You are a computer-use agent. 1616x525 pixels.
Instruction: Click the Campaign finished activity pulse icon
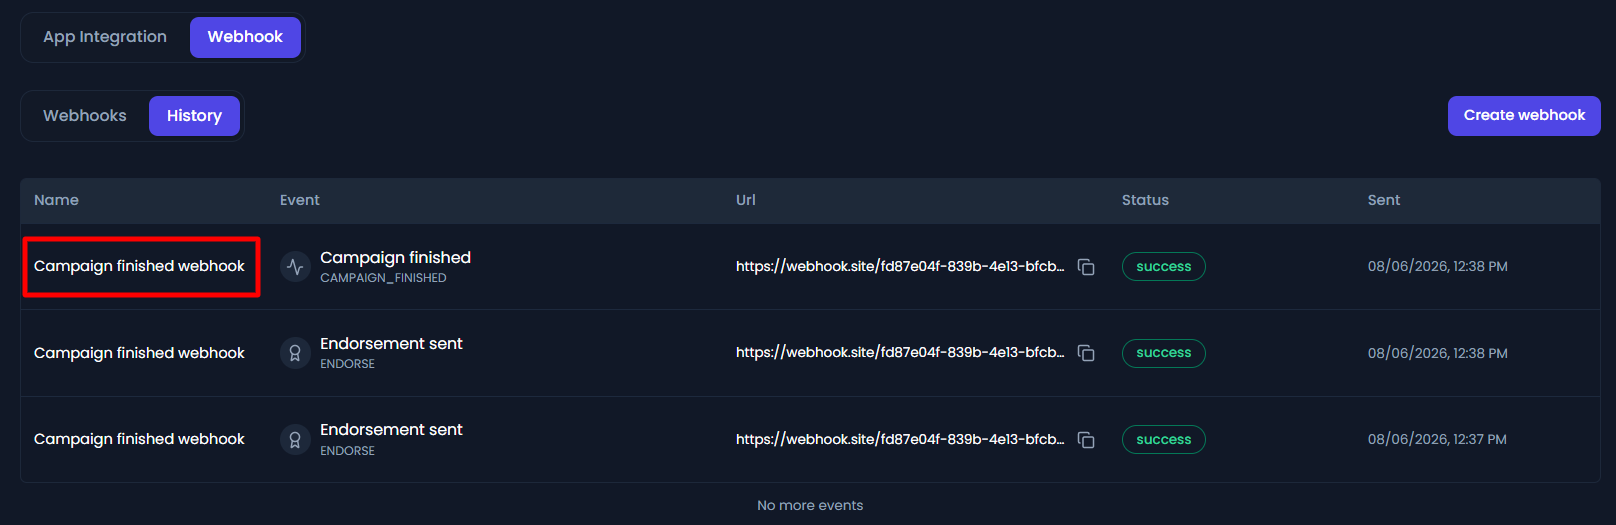click(295, 267)
